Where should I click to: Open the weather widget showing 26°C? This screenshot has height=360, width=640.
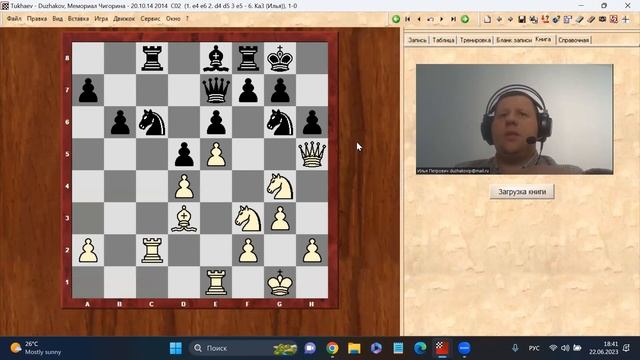pos(36,348)
